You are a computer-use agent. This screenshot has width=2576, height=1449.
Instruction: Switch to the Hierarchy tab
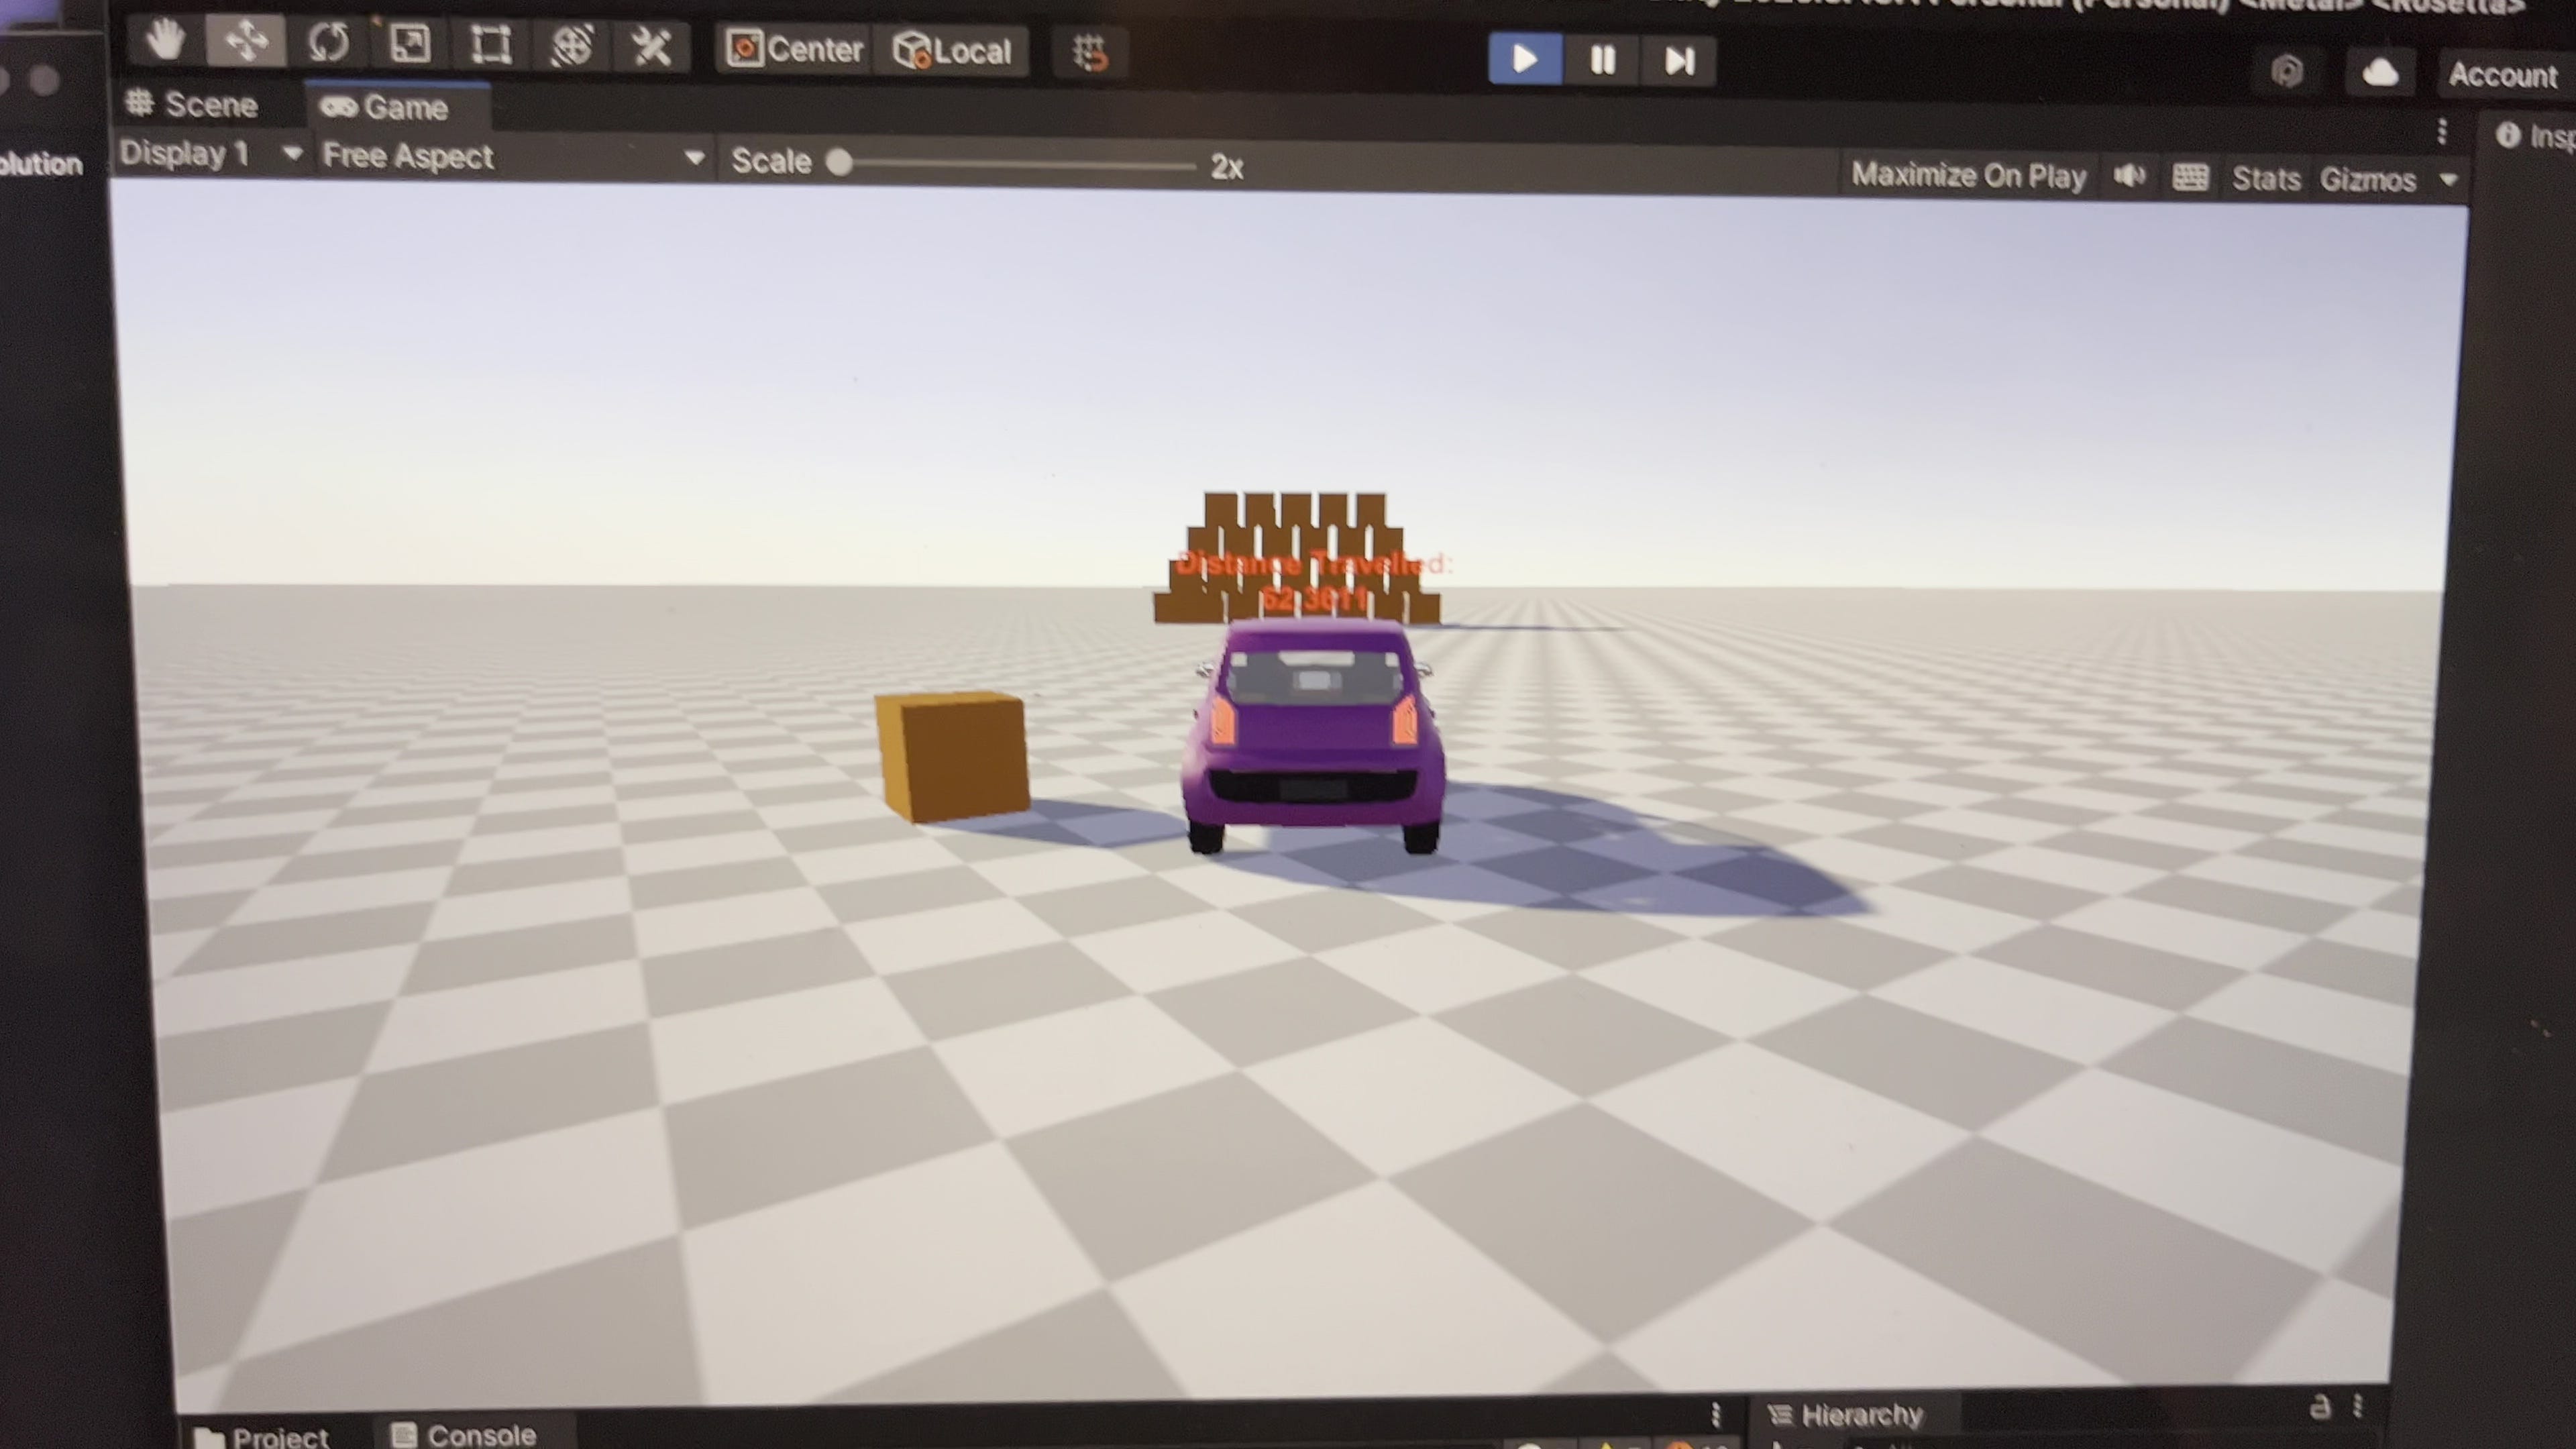click(x=1847, y=1415)
